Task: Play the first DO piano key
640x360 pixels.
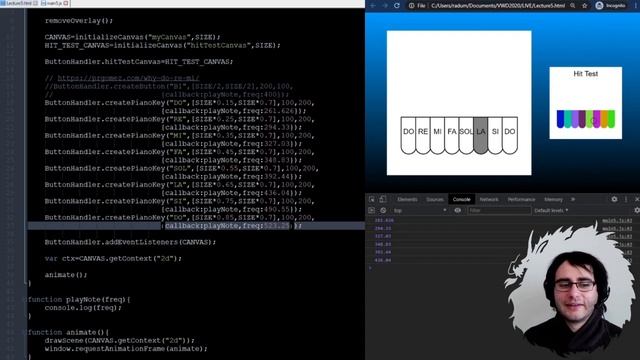Action: [x=408, y=135]
